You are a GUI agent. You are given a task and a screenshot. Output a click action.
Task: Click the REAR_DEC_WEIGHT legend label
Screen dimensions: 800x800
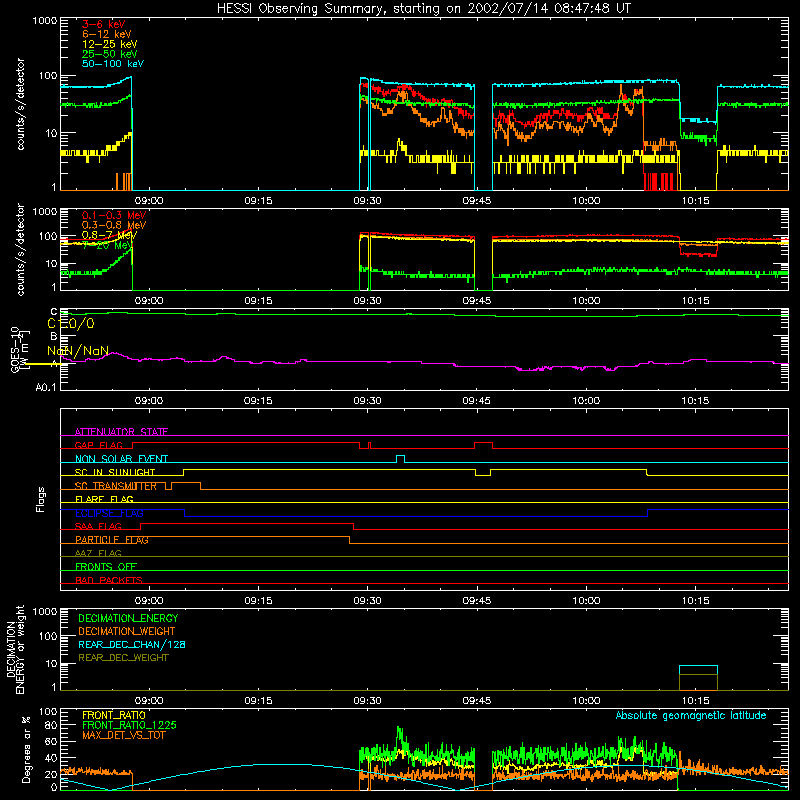pyautogui.click(x=123, y=658)
